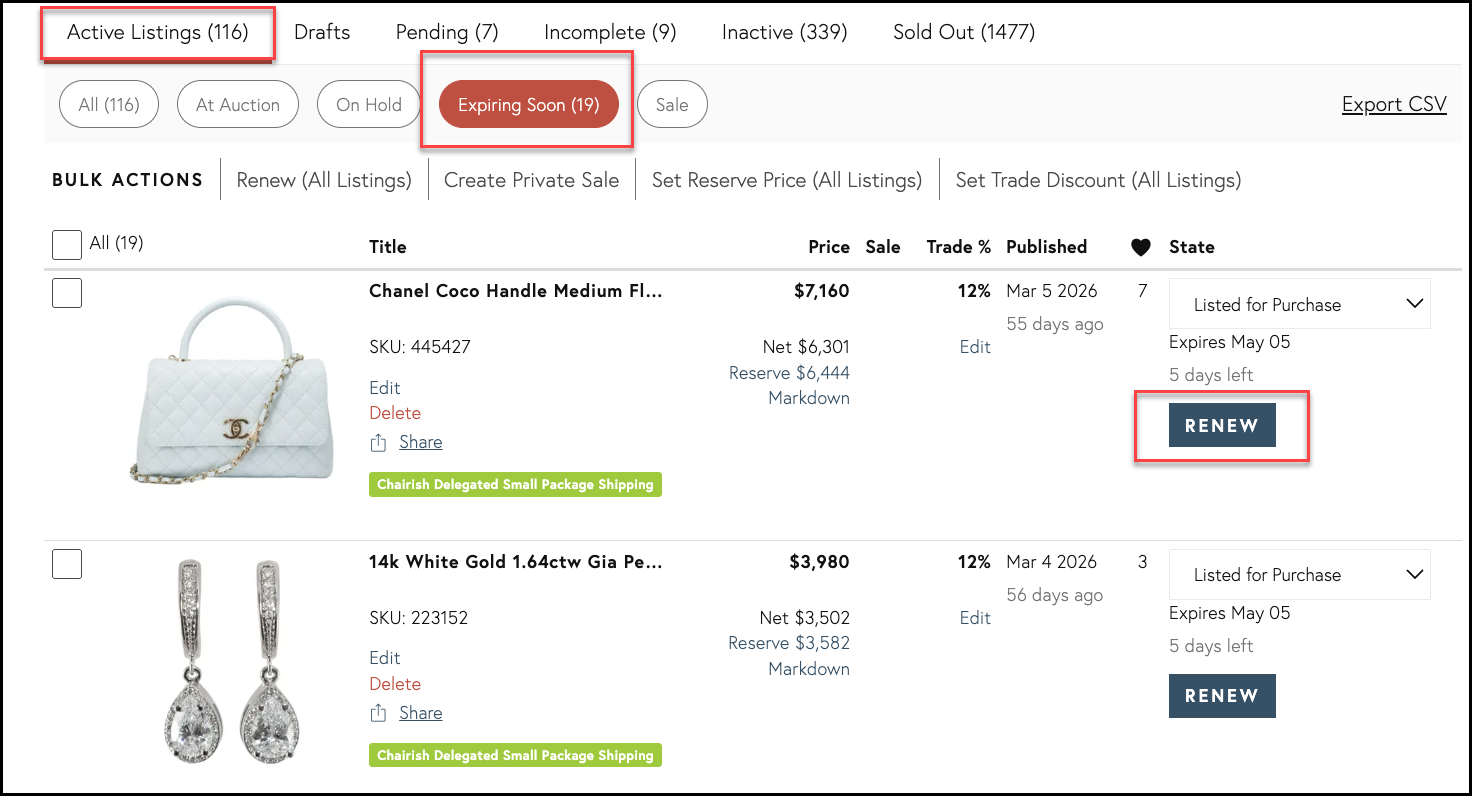Image resolution: width=1472 pixels, height=796 pixels.
Task: Click the State column header
Action: click(1192, 247)
